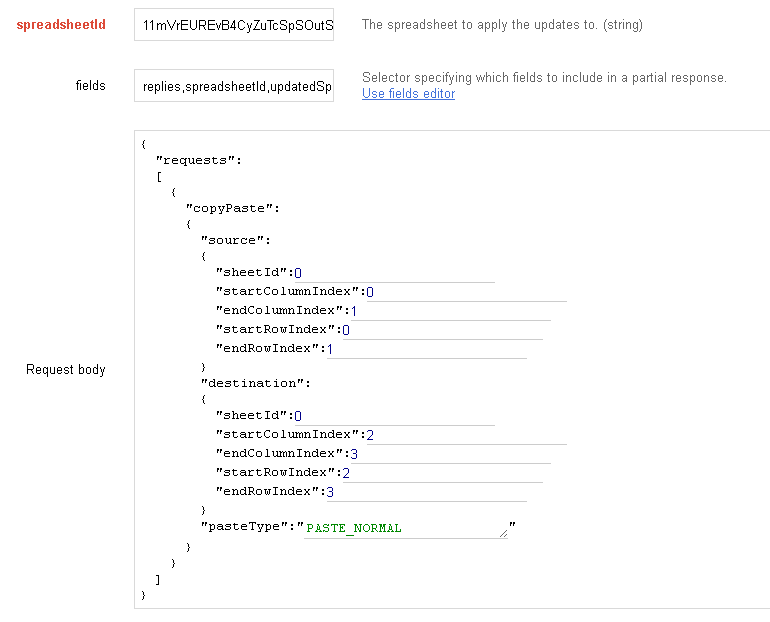Click the Selector specifying which fields description
This screenshot has width=770, height=622.
pyautogui.click(x=544, y=78)
